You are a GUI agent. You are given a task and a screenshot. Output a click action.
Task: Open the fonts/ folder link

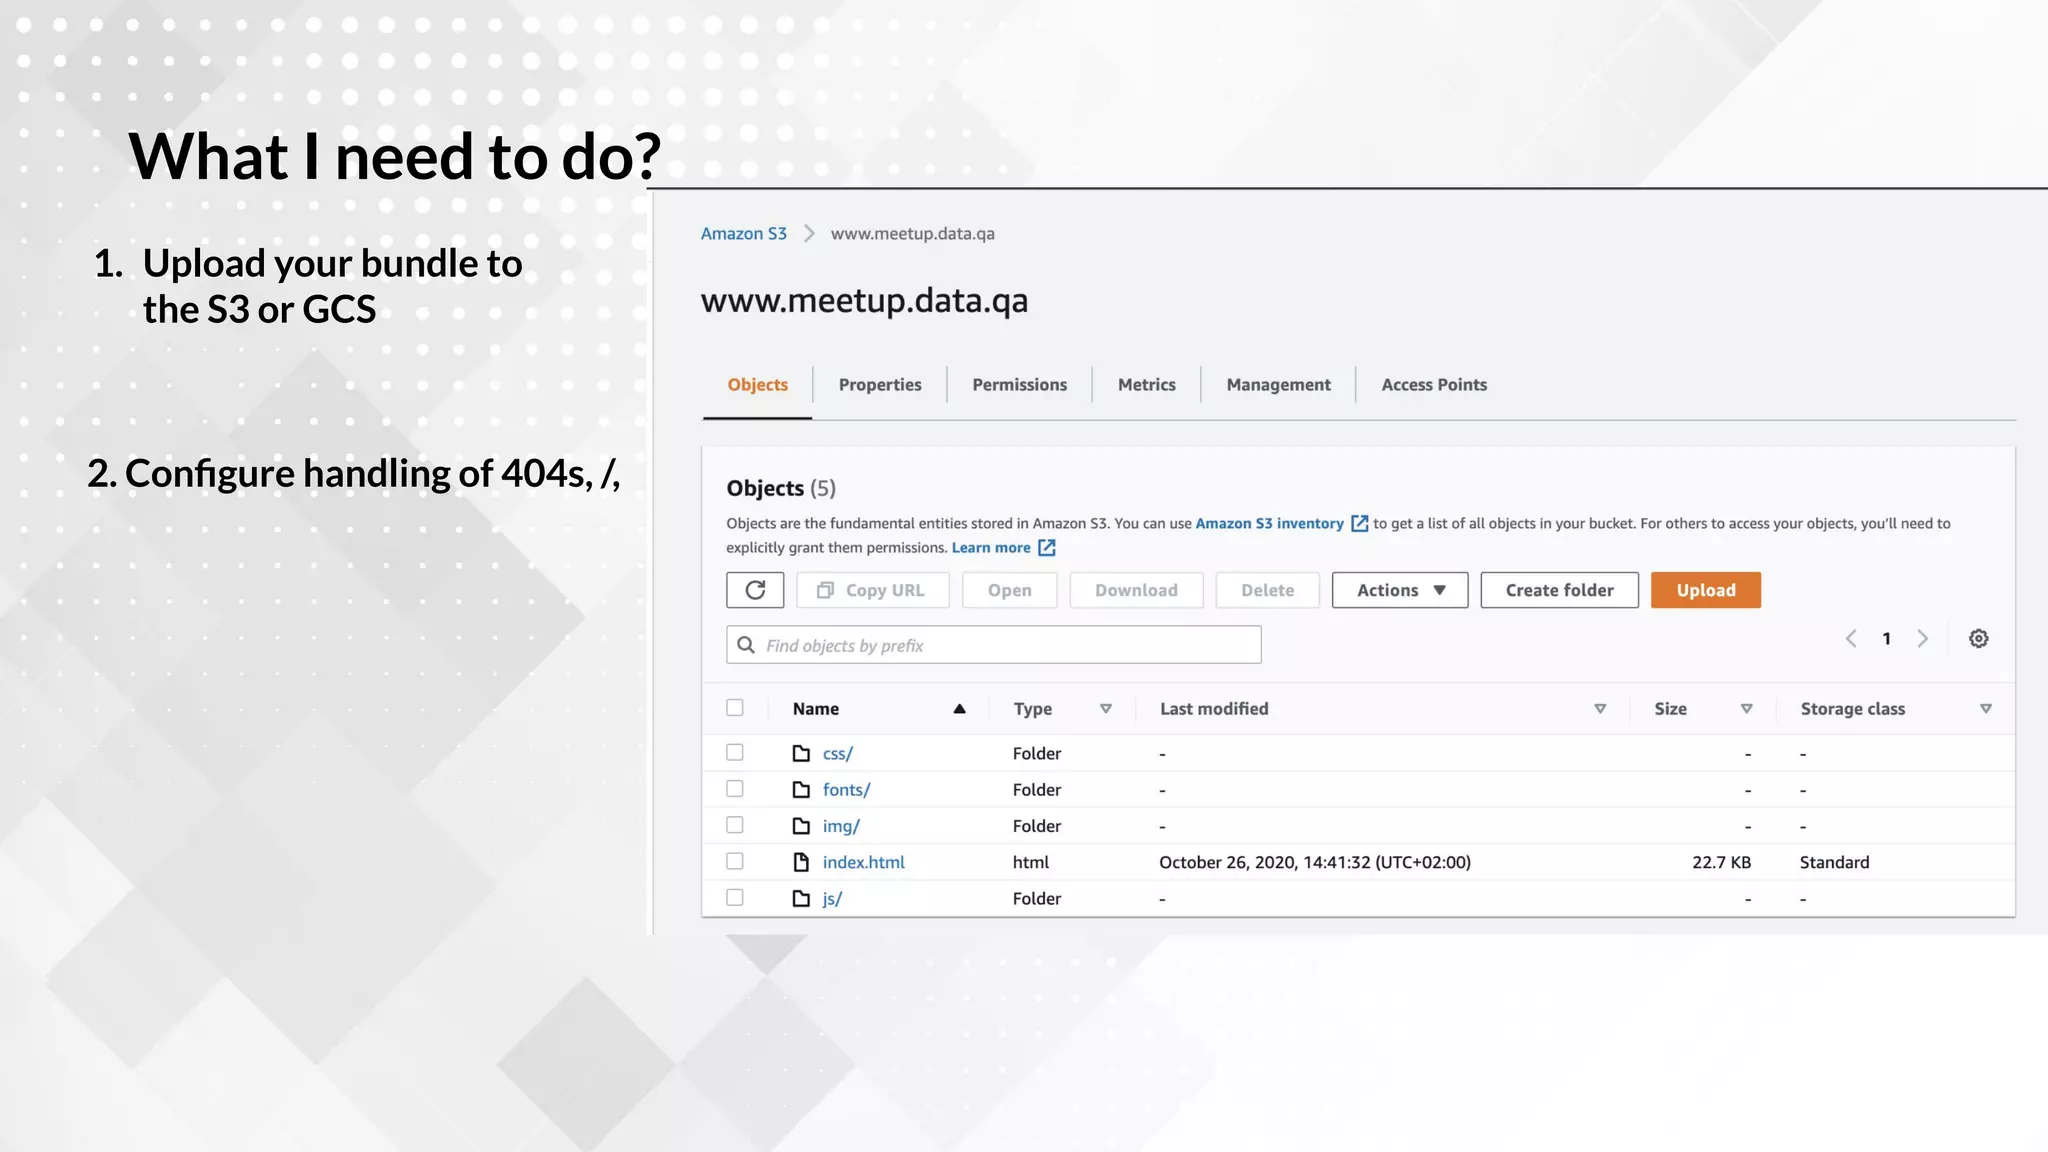click(x=846, y=789)
